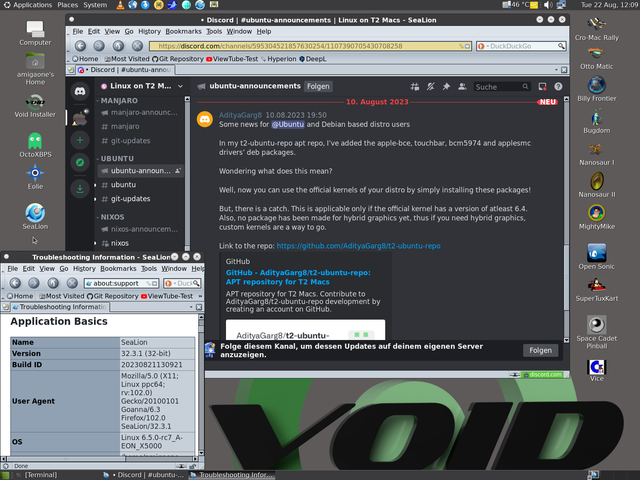The height and width of the screenshot is (480, 640).
Task: Open tab list dropdown in Troubleshooting window
Action: coord(191,307)
